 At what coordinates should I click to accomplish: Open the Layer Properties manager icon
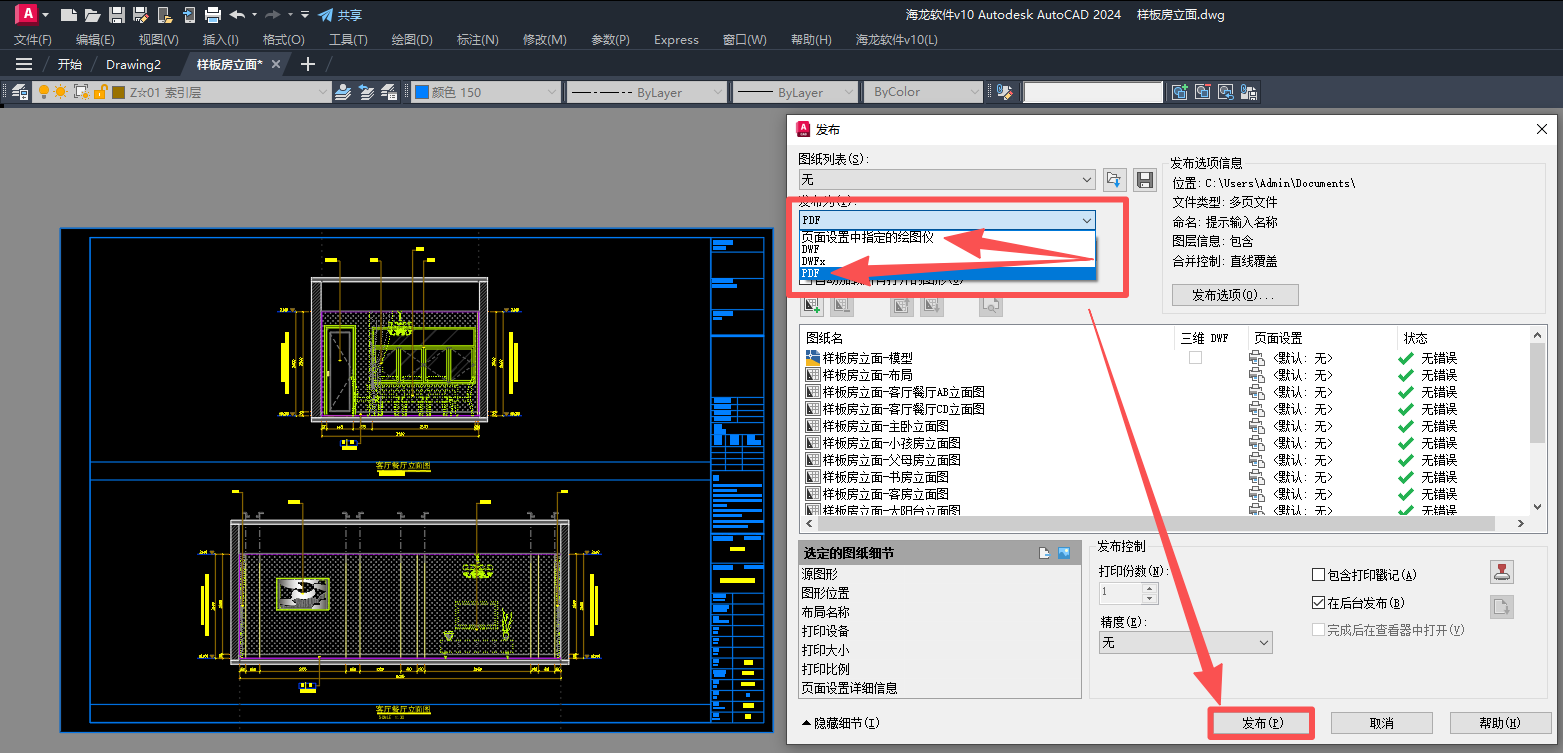pos(19,92)
